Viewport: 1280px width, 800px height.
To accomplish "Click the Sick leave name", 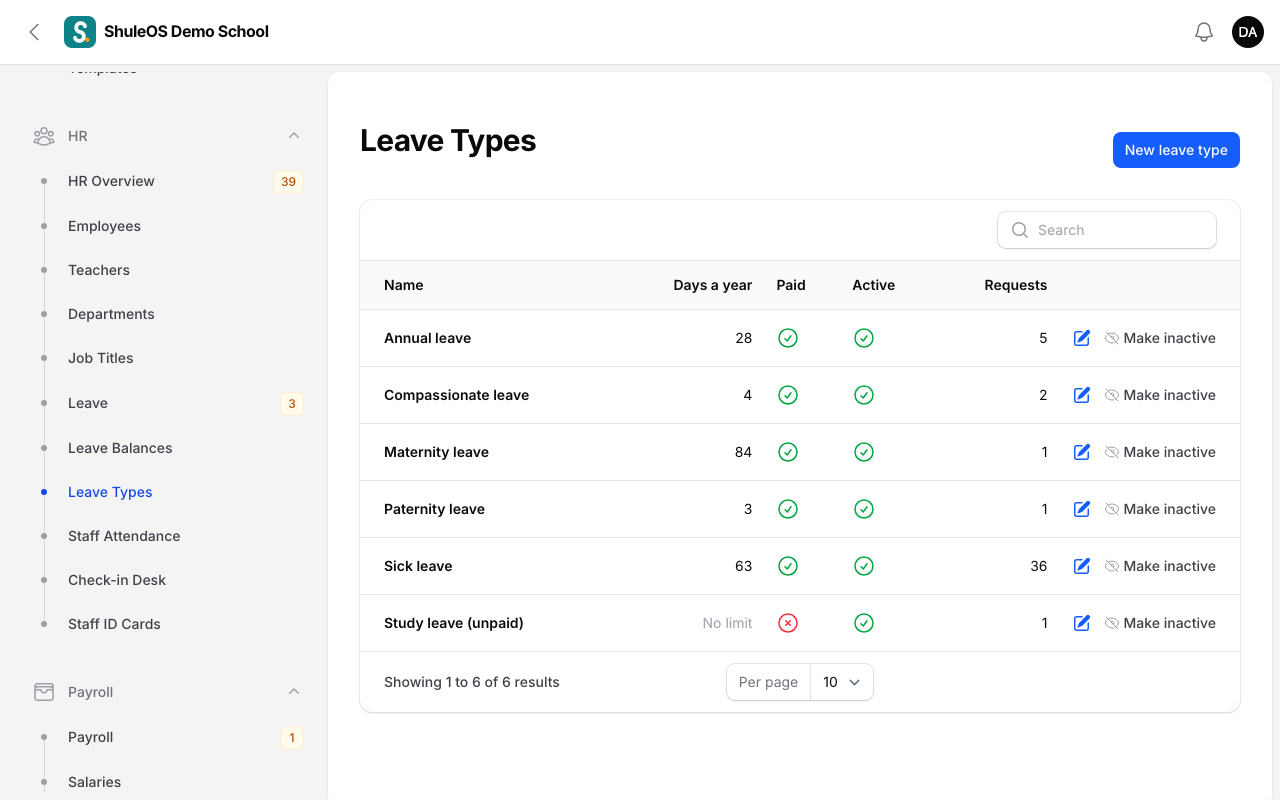I will point(418,566).
